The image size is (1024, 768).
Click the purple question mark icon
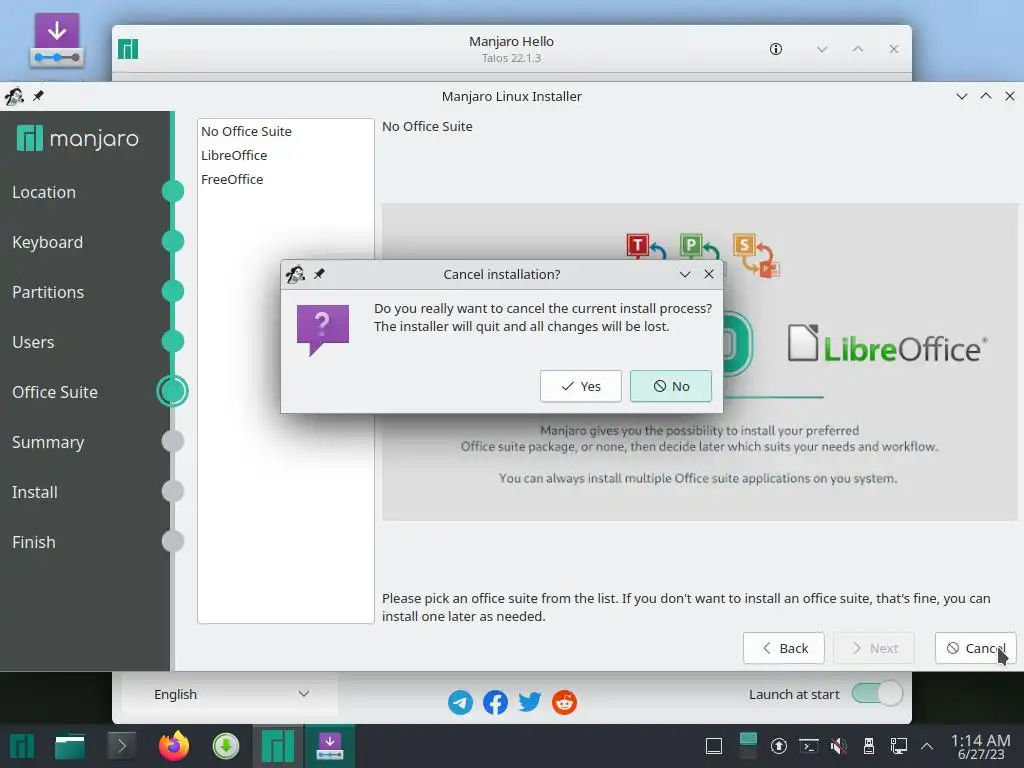click(323, 330)
